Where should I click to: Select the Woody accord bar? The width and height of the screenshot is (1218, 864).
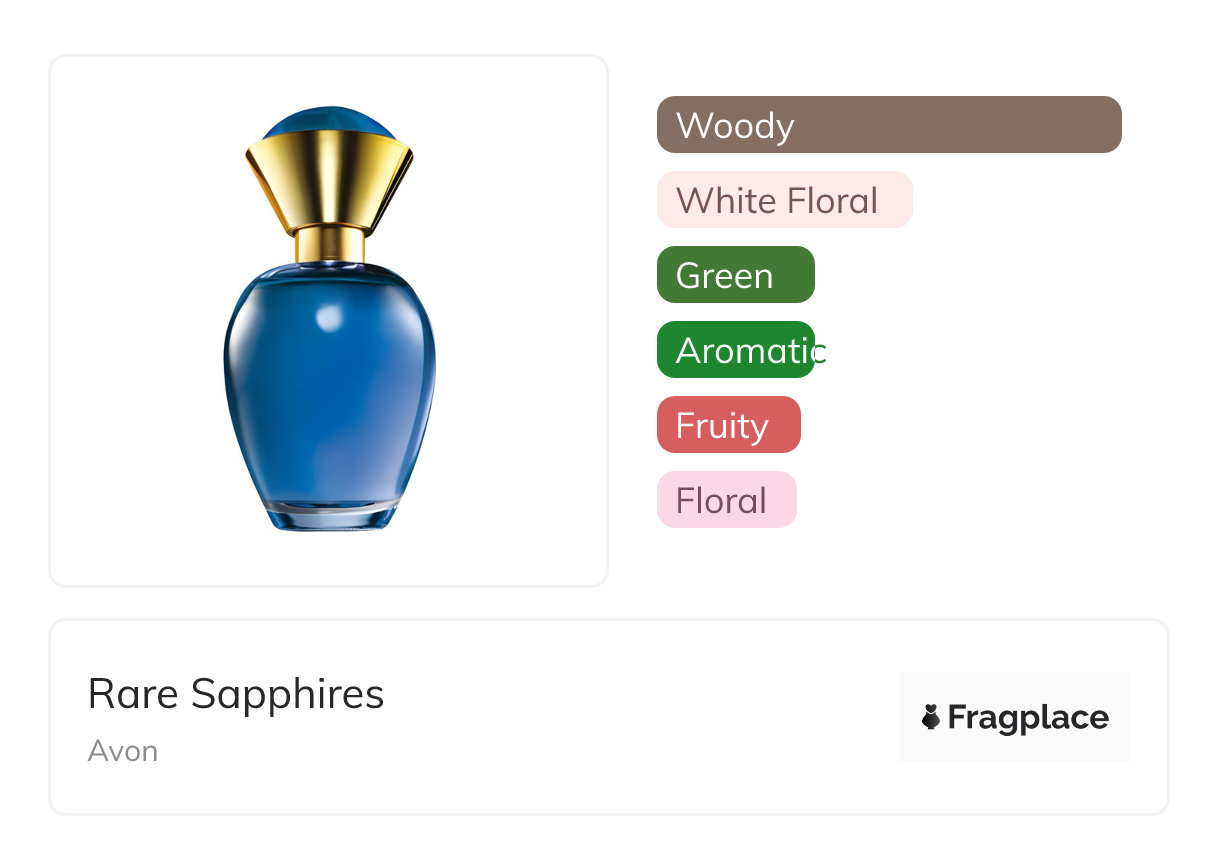tap(888, 125)
